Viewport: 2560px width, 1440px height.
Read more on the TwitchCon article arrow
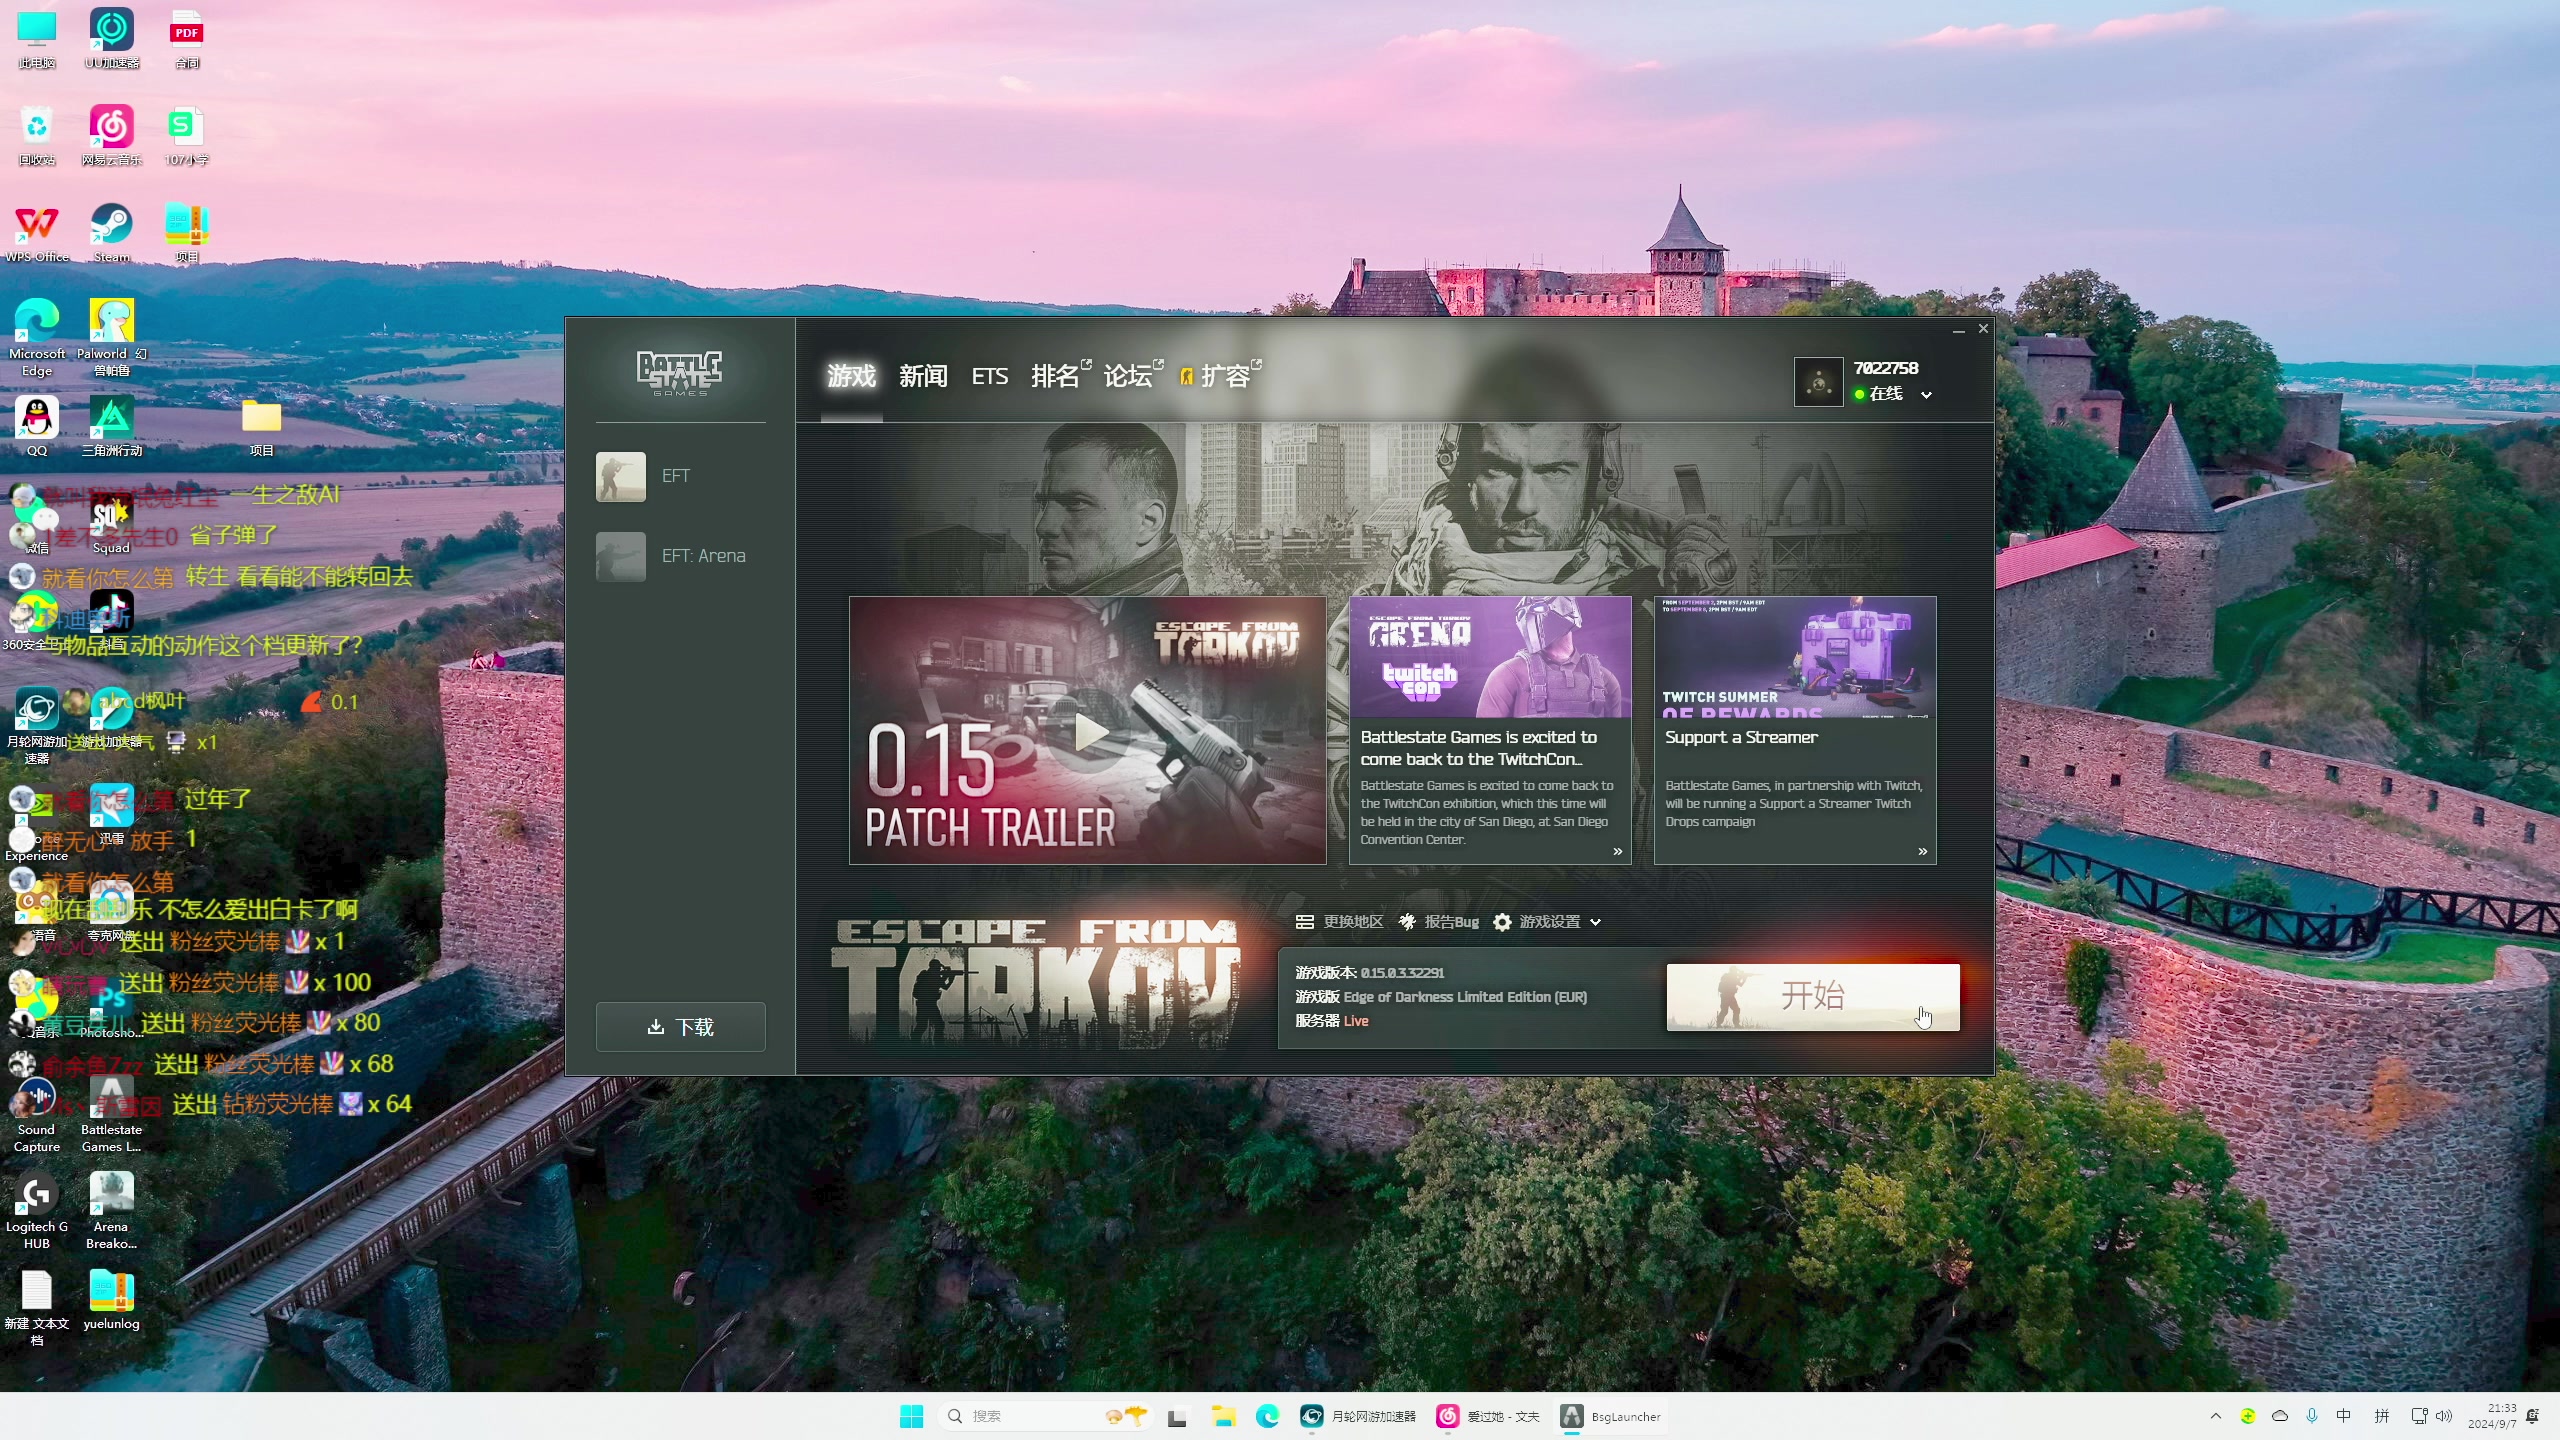[1617, 851]
